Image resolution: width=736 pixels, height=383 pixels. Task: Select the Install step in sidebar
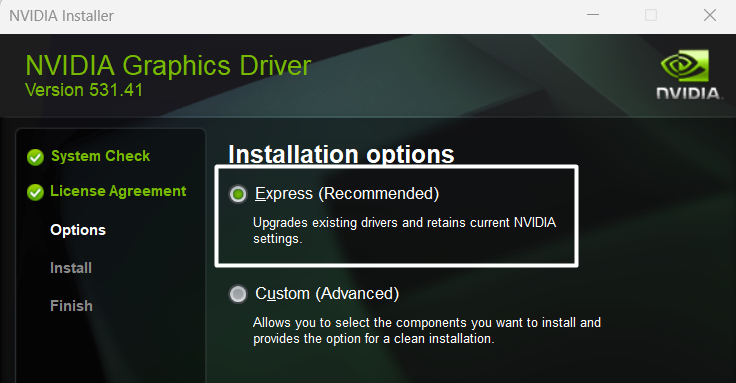point(71,268)
